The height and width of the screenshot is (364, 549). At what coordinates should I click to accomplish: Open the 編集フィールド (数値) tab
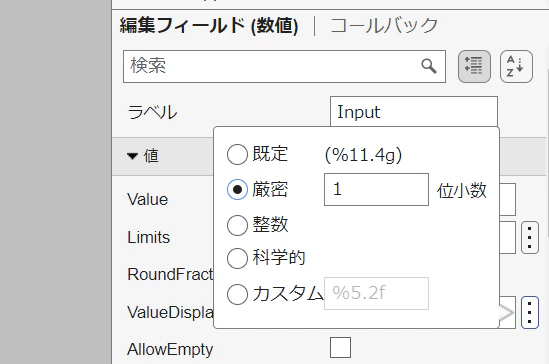click(x=209, y=26)
